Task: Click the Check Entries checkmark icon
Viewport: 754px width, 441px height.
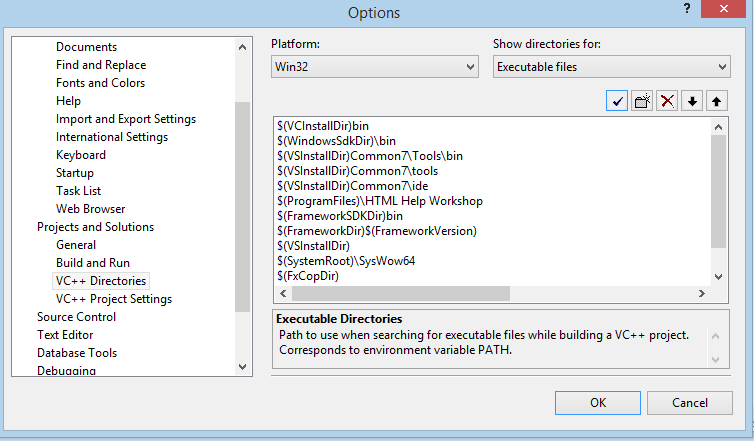Action: (x=617, y=101)
